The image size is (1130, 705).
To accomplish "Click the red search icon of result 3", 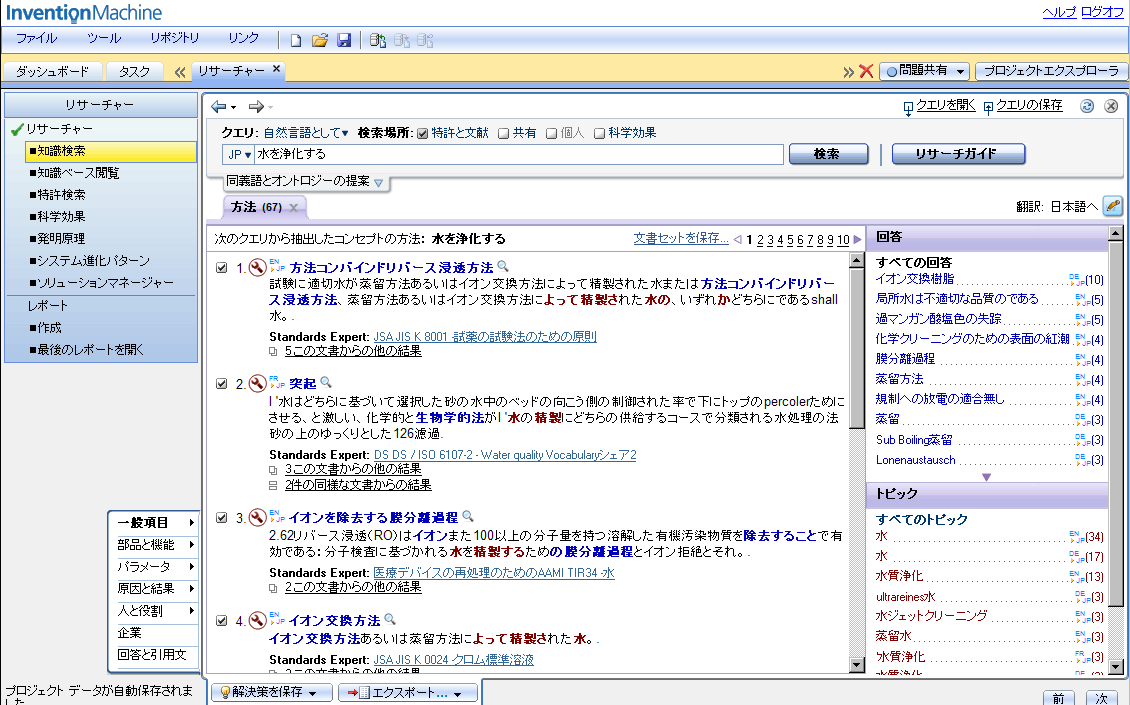I will (x=257, y=518).
